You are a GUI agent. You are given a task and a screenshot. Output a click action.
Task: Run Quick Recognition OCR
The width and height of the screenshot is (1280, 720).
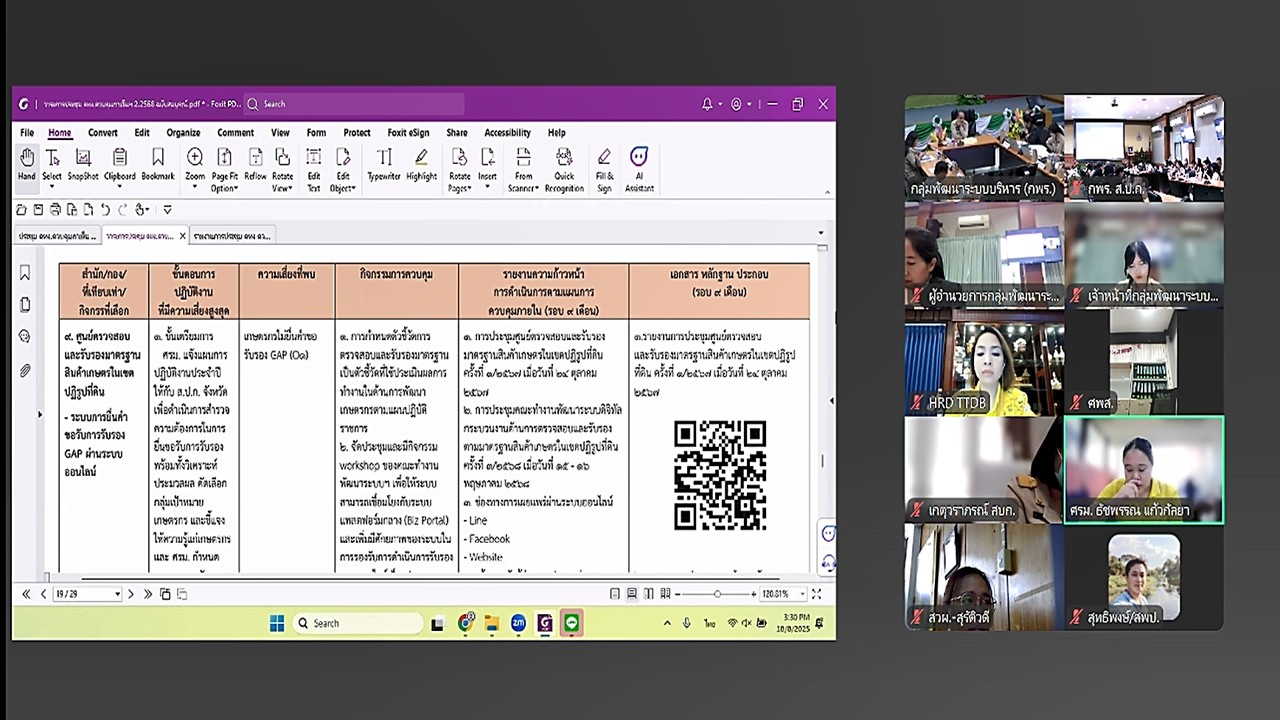pyautogui.click(x=564, y=166)
